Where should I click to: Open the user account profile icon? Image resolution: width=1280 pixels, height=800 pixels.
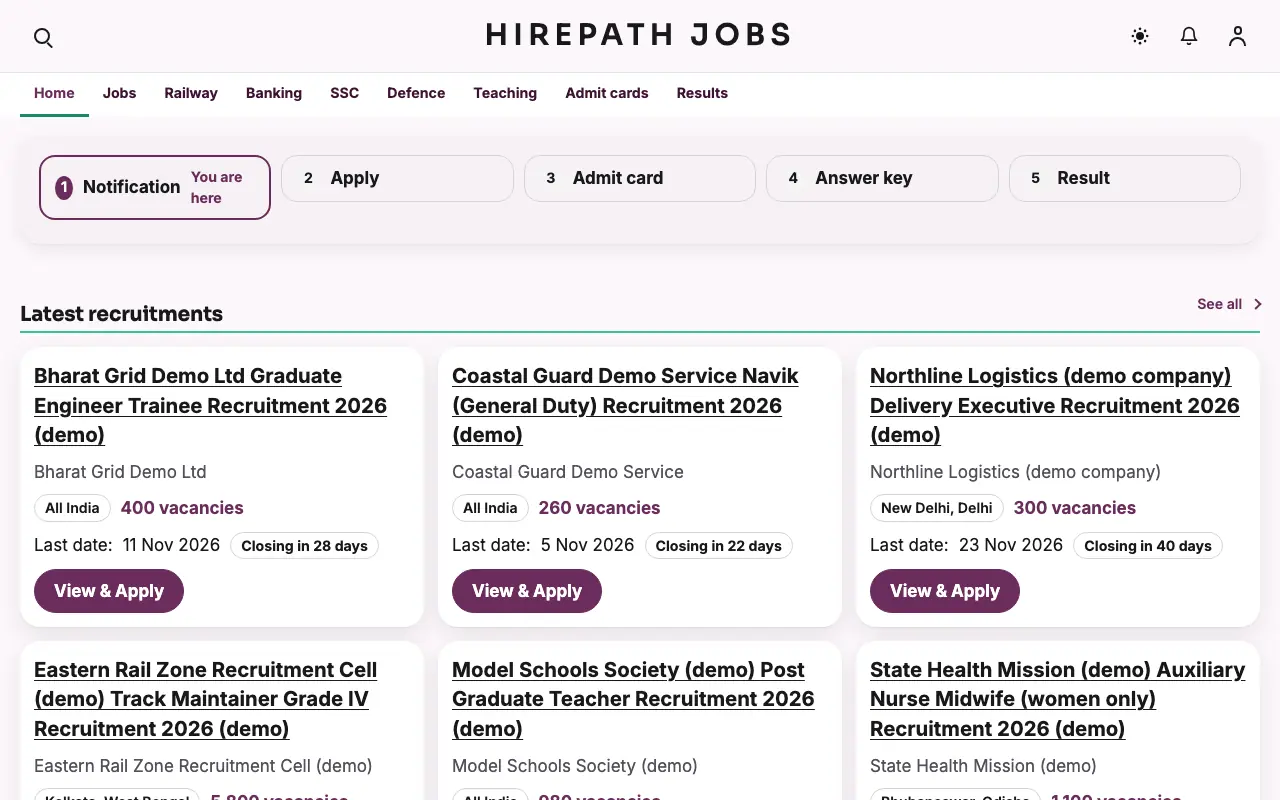tap(1238, 36)
